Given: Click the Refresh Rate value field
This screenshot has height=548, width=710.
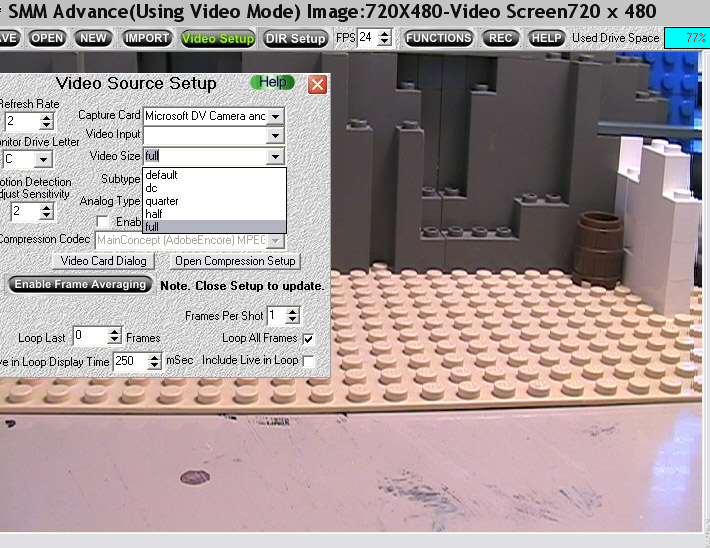Looking at the screenshot, I should pyautogui.click(x=22, y=121).
